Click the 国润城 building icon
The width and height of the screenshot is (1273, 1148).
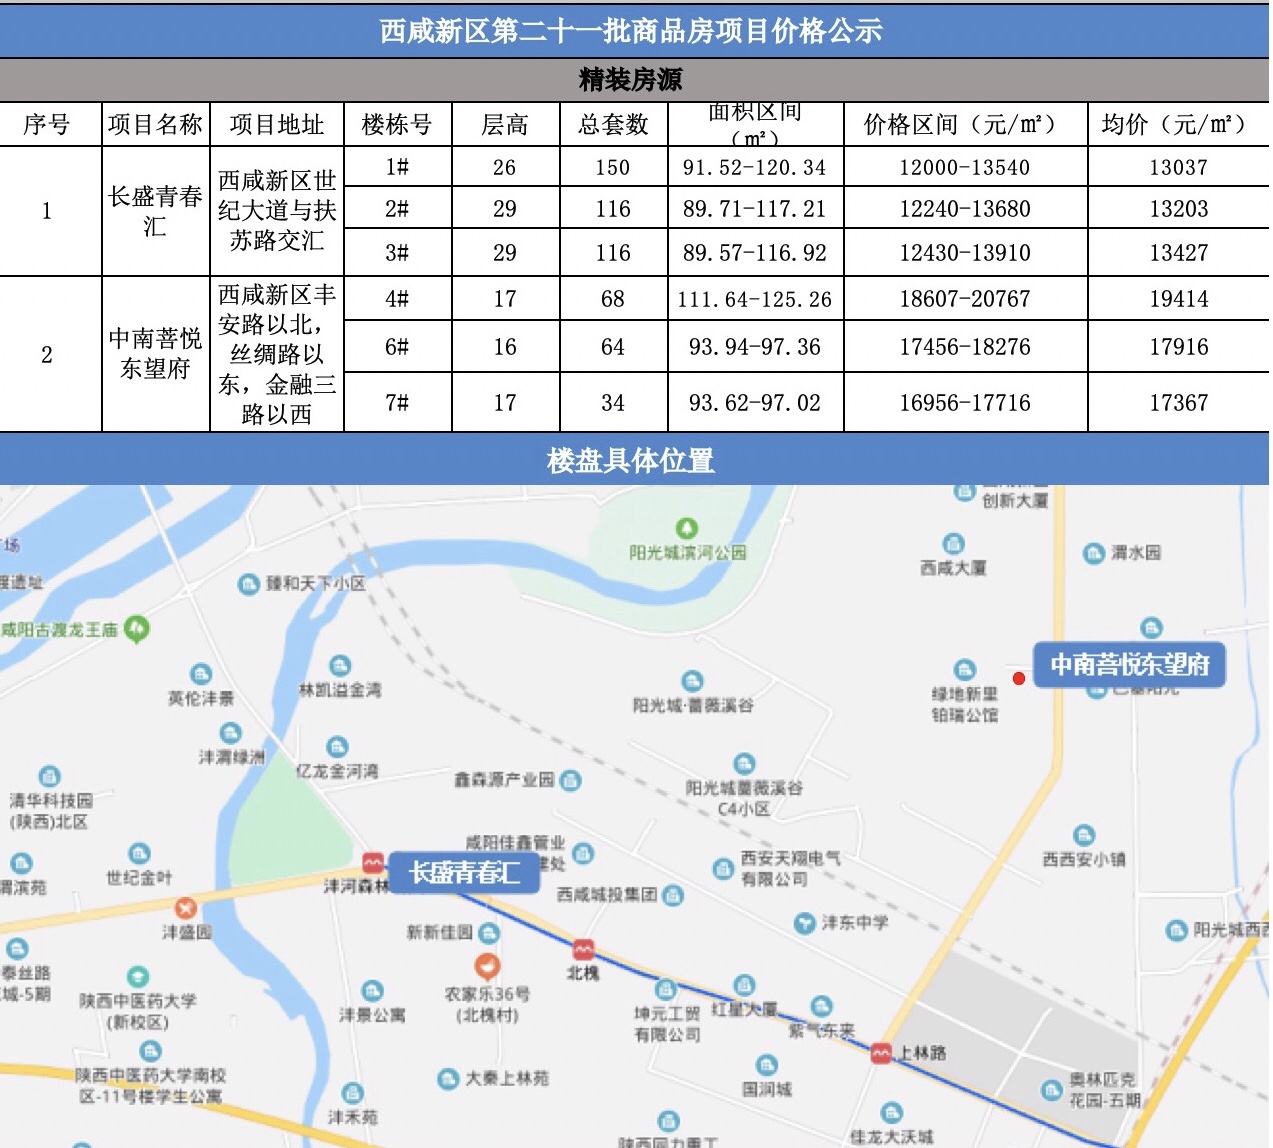pos(766,1065)
